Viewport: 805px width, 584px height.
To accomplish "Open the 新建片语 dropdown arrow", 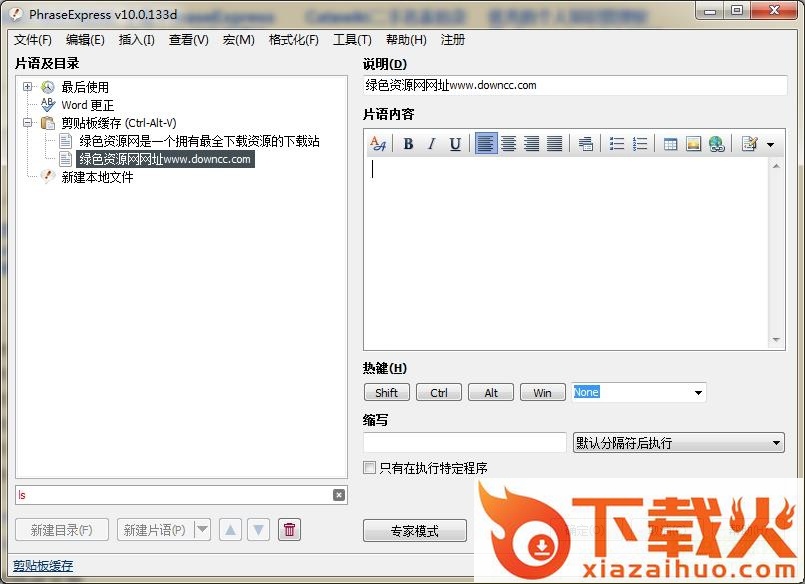I will [x=203, y=529].
